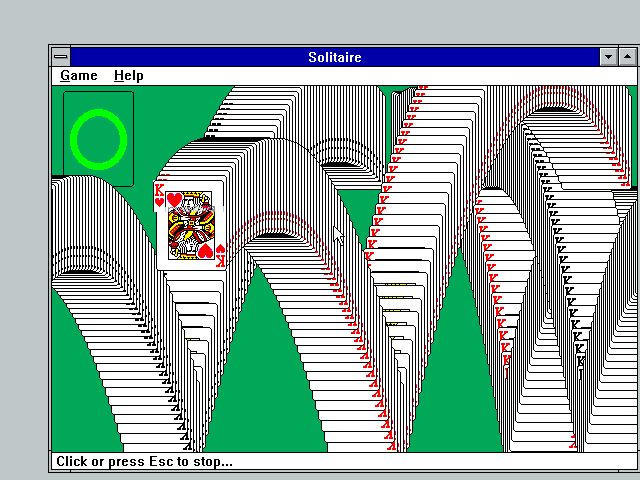640x480 pixels.
Task: Click the green circle on the empty deck
Action: (98, 140)
